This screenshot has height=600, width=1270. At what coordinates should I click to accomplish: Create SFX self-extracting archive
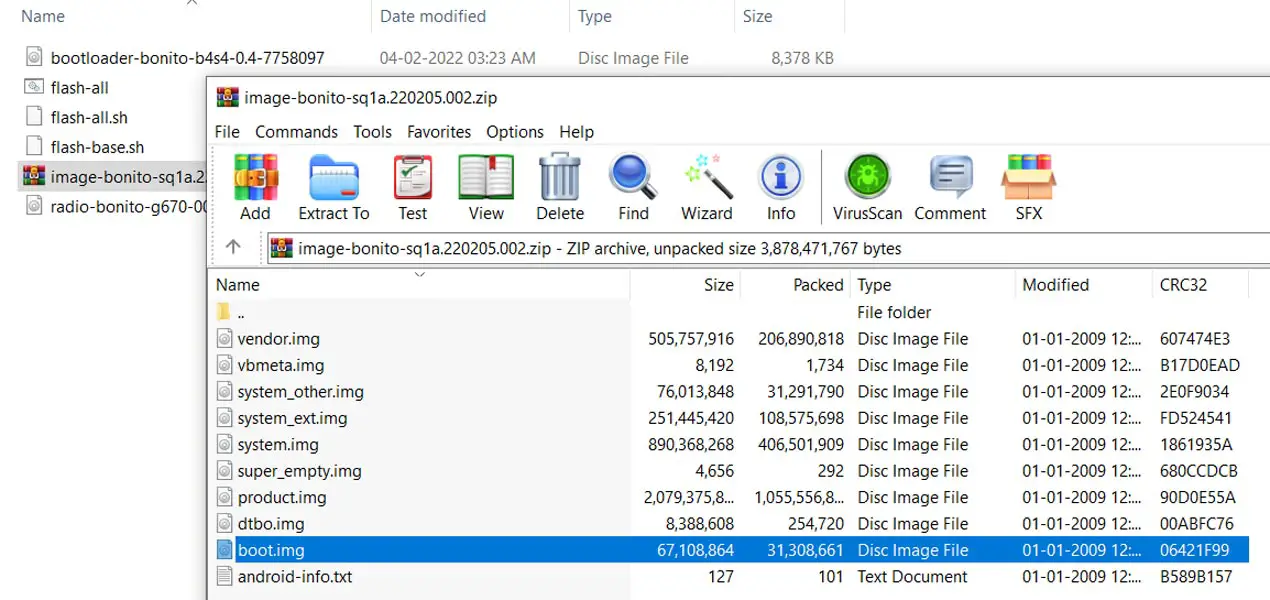(1029, 178)
